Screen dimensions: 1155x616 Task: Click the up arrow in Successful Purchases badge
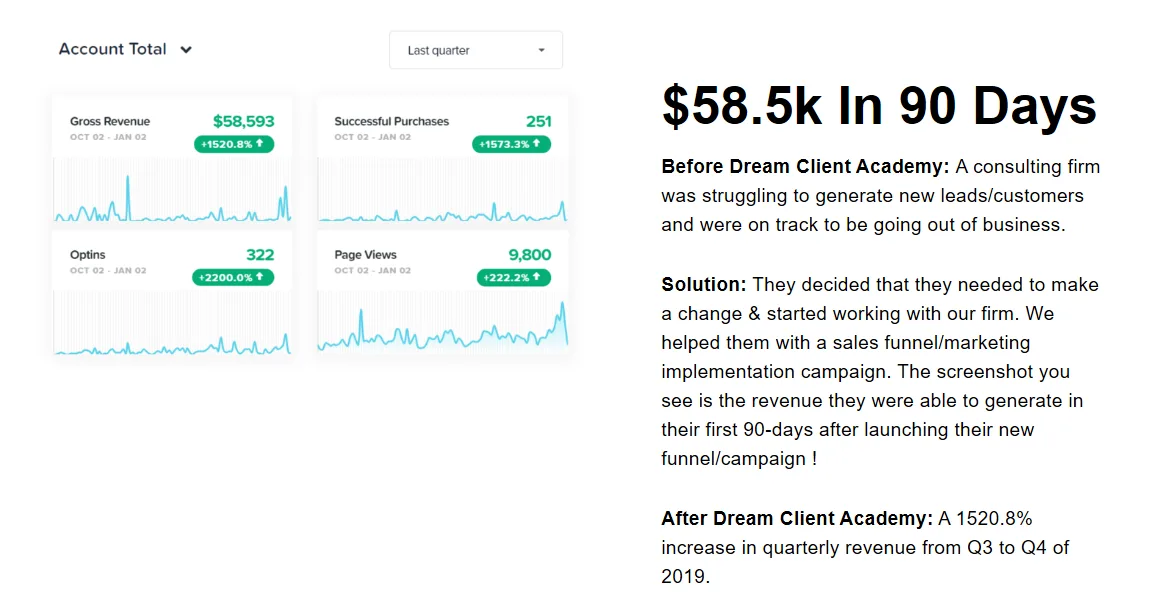[536, 144]
